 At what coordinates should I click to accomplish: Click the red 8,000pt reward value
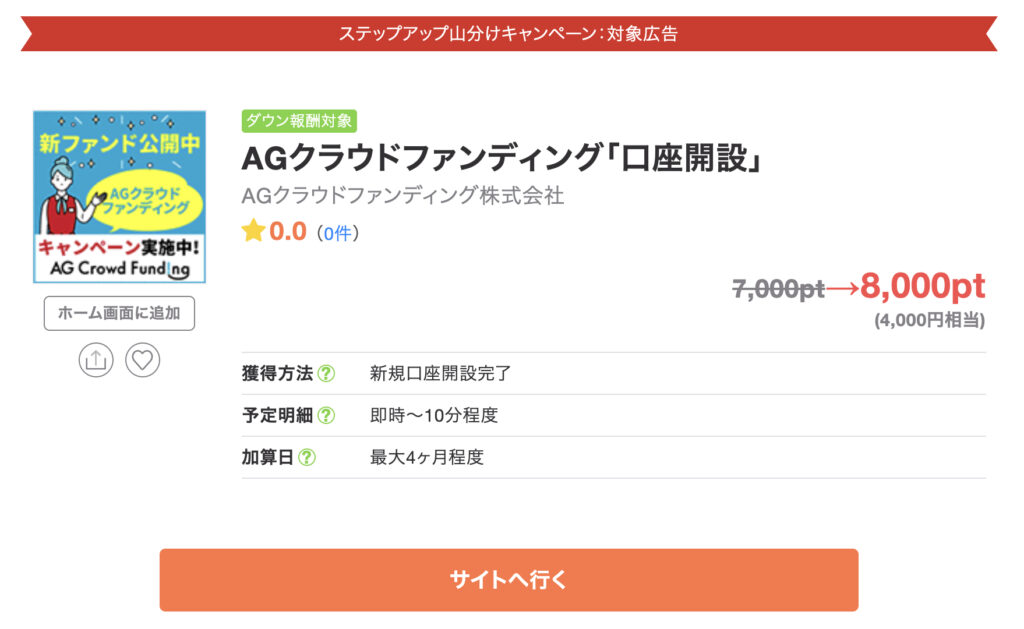922,287
